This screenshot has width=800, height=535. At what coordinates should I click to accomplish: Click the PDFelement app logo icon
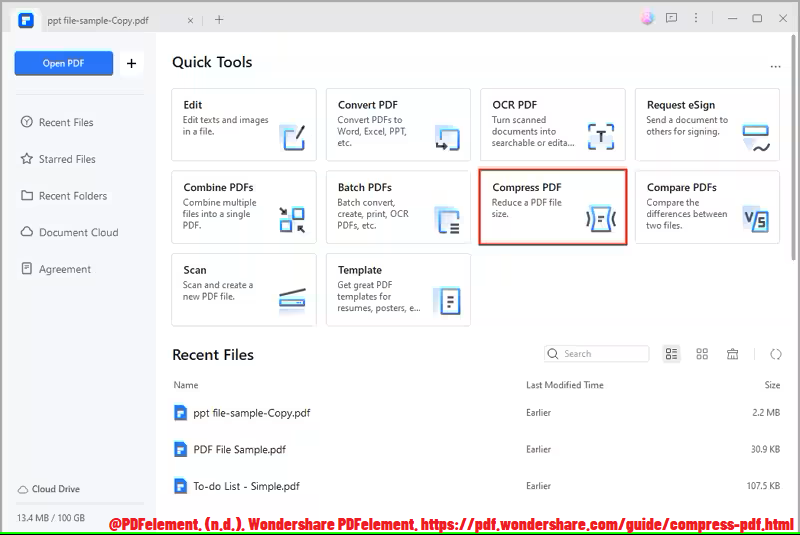click(x=26, y=20)
